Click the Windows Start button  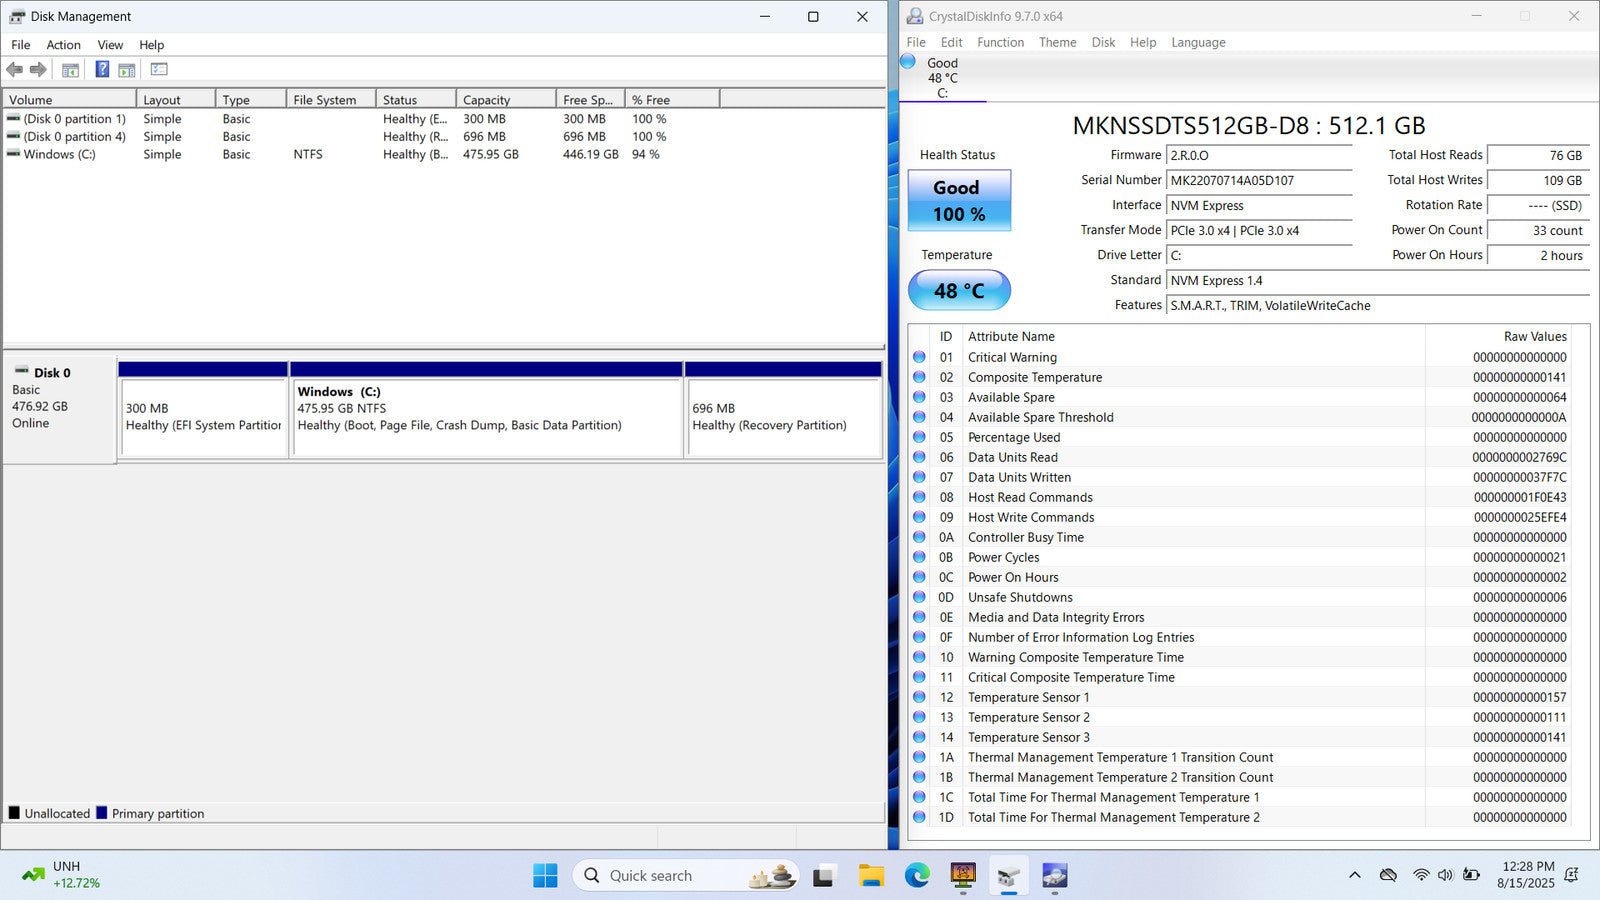click(545, 876)
